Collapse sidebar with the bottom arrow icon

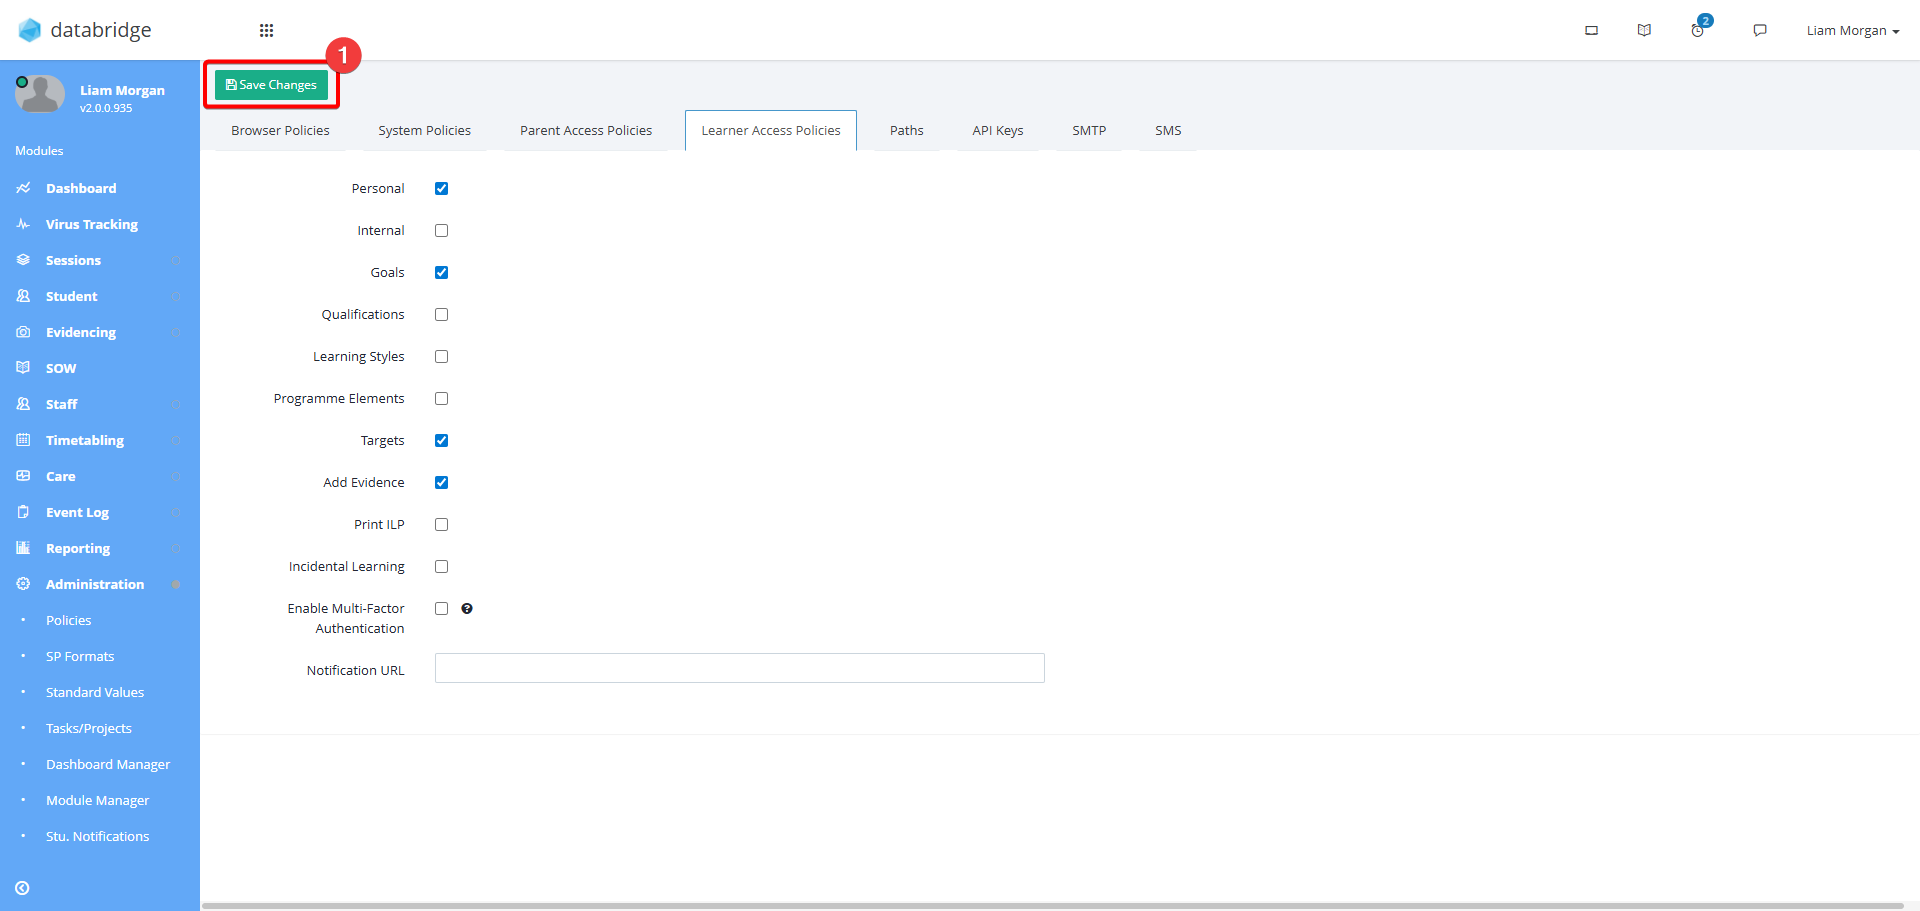pos(22,888)
